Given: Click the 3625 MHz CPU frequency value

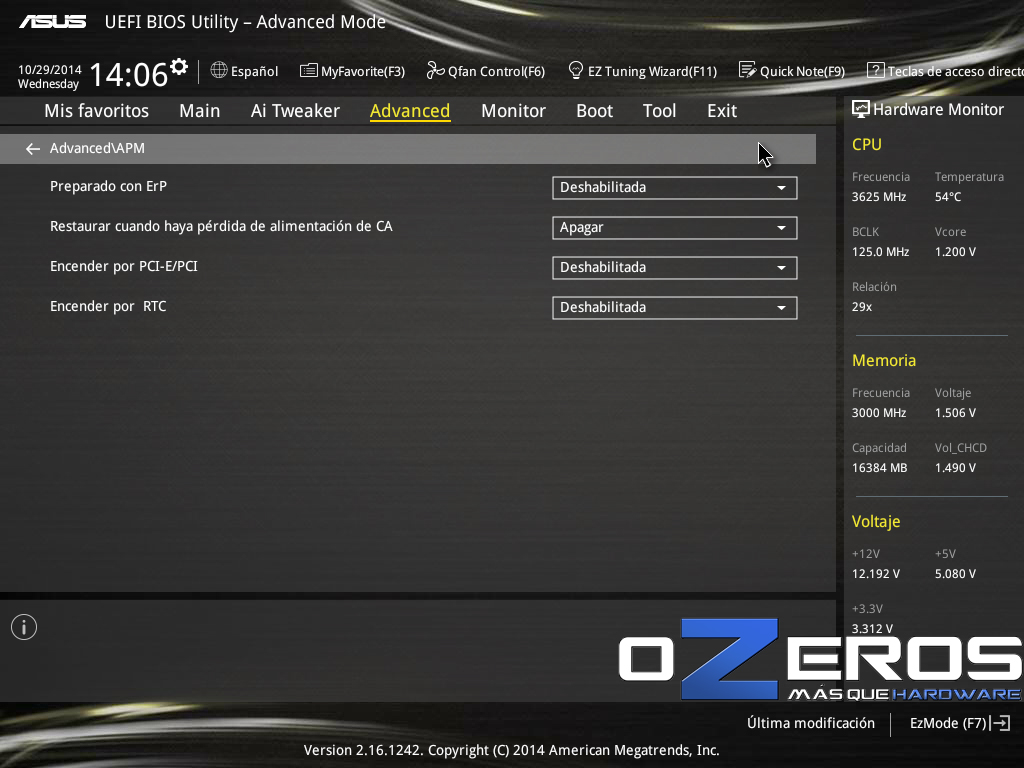Looking at the screenshot, I should [x=879, y=197].
